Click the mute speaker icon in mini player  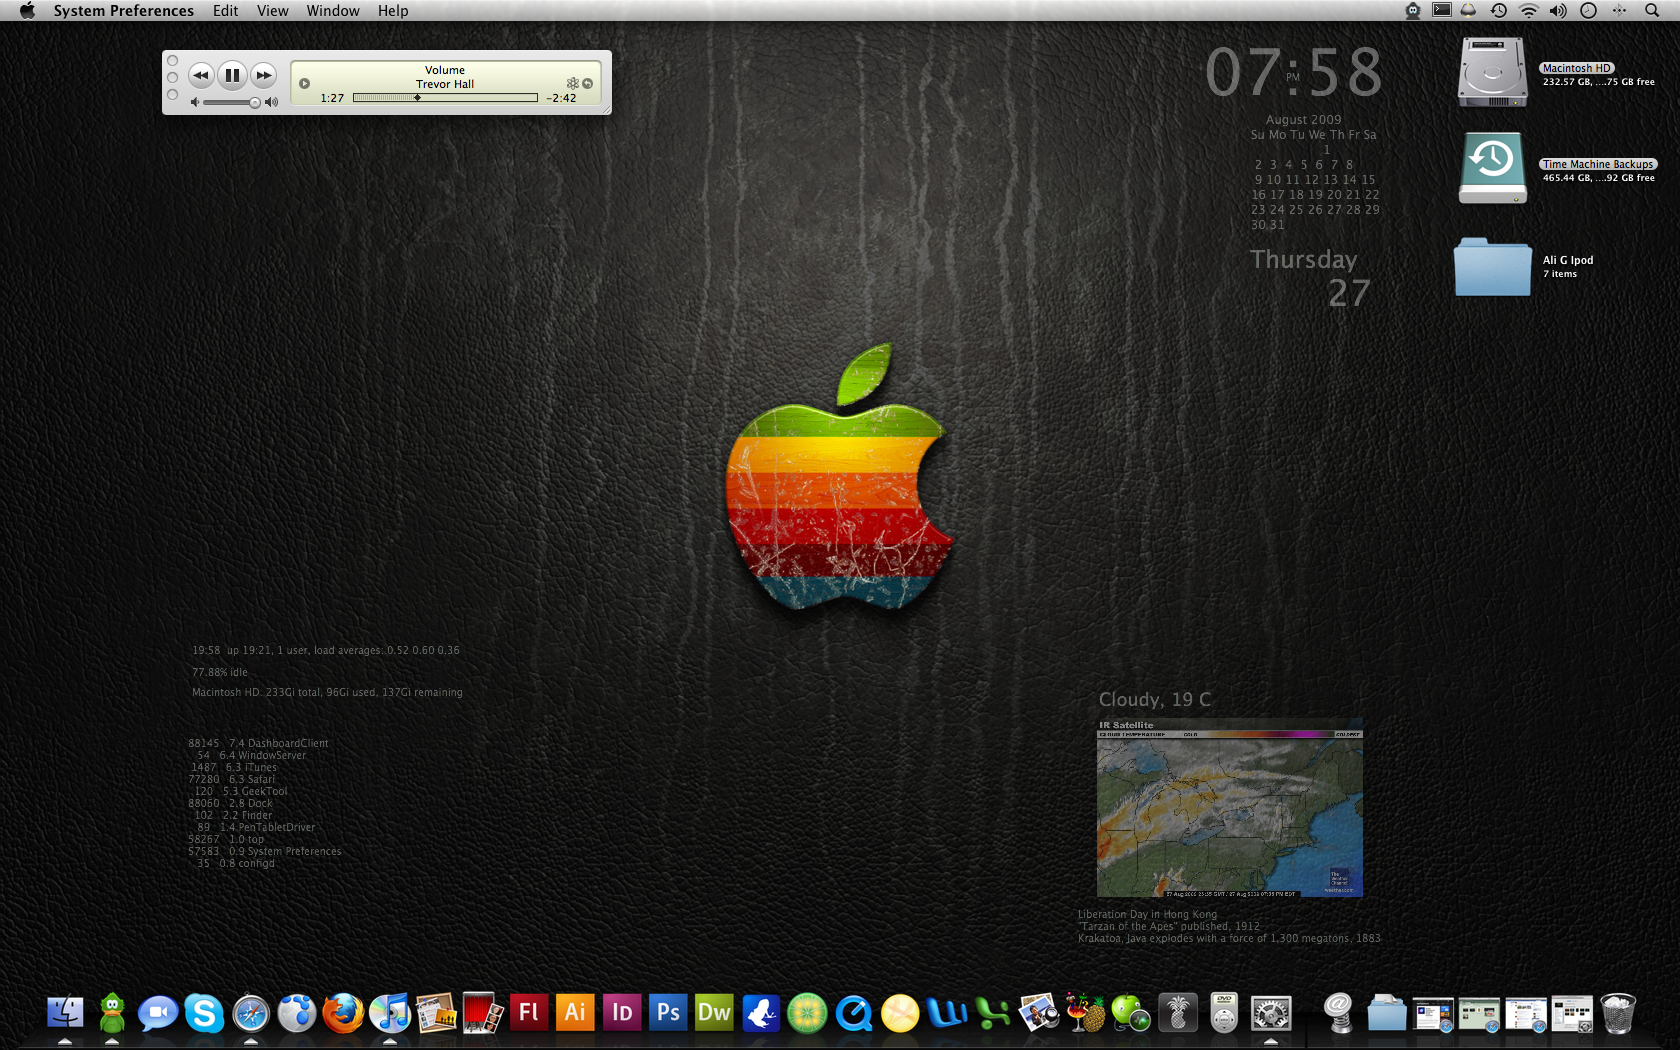tap(195, 102)
